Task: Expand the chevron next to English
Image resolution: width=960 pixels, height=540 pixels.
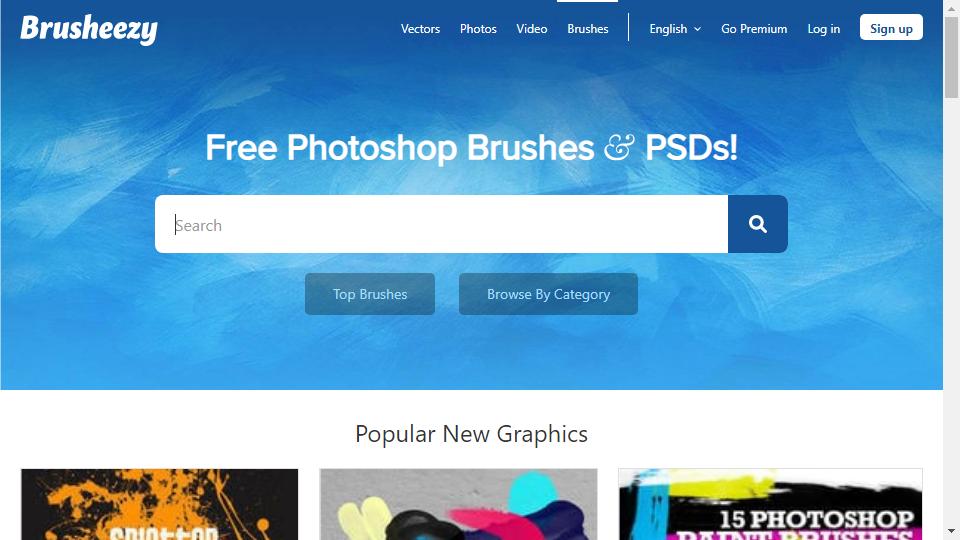Action: [x=697, y=29]
